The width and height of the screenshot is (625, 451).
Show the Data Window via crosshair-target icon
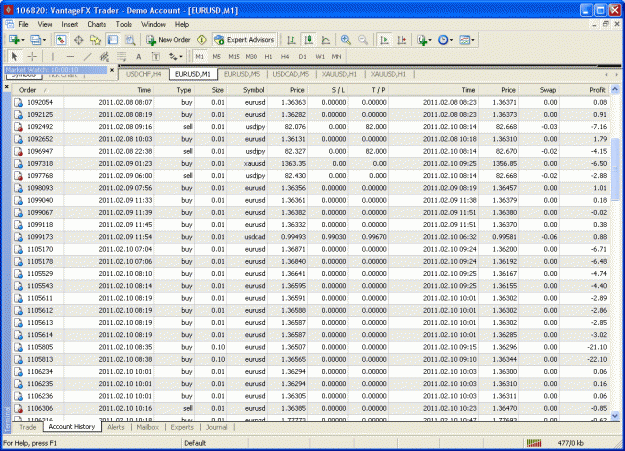[x=79, y=40]
